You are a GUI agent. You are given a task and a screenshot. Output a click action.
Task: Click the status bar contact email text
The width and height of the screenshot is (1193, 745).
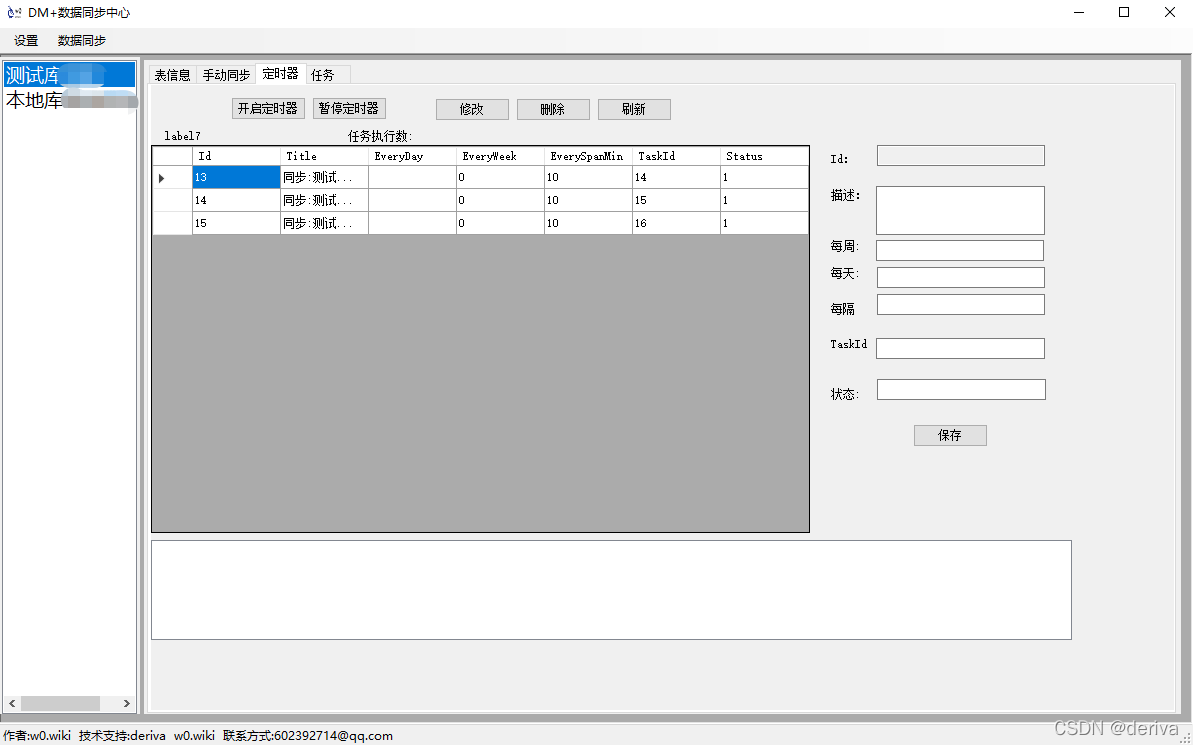coord(308,736)
